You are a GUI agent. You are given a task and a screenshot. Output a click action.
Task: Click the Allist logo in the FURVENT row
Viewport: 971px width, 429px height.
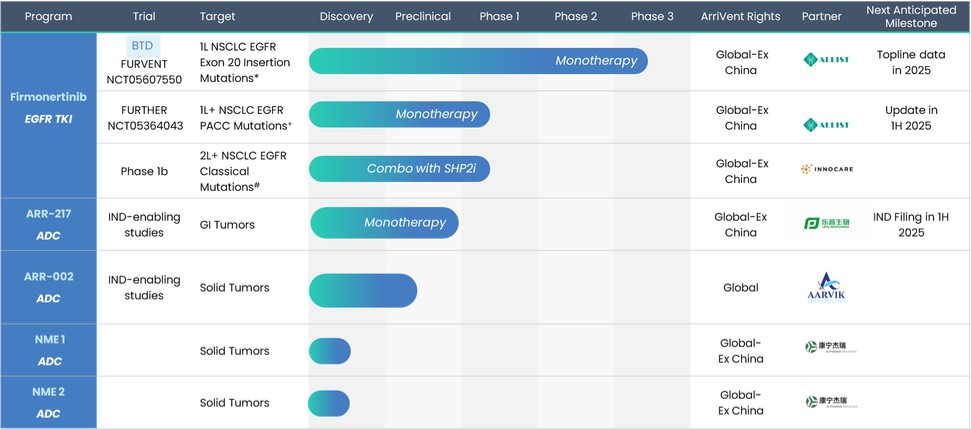coord(825,60)
